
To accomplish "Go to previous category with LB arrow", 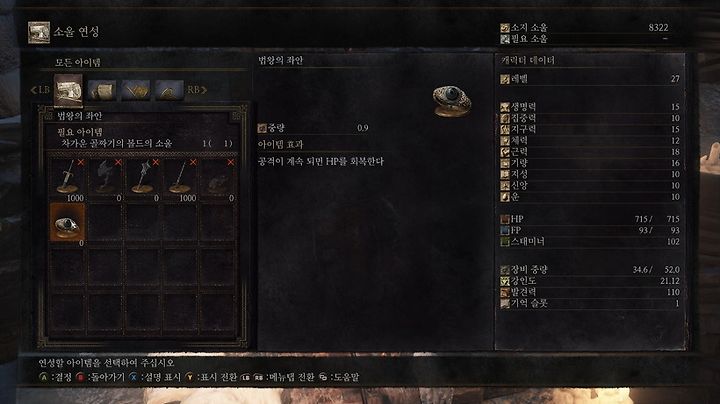I will pos(39,90).
